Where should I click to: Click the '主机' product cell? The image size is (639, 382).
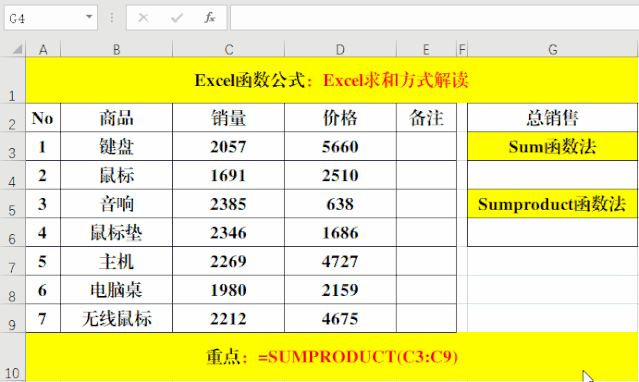(117, 261)
